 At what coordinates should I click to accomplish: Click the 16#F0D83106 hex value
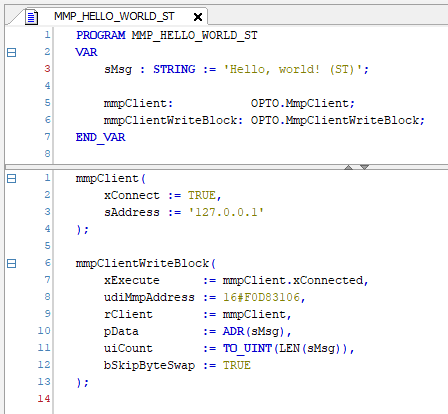click(x=261, y=297)
